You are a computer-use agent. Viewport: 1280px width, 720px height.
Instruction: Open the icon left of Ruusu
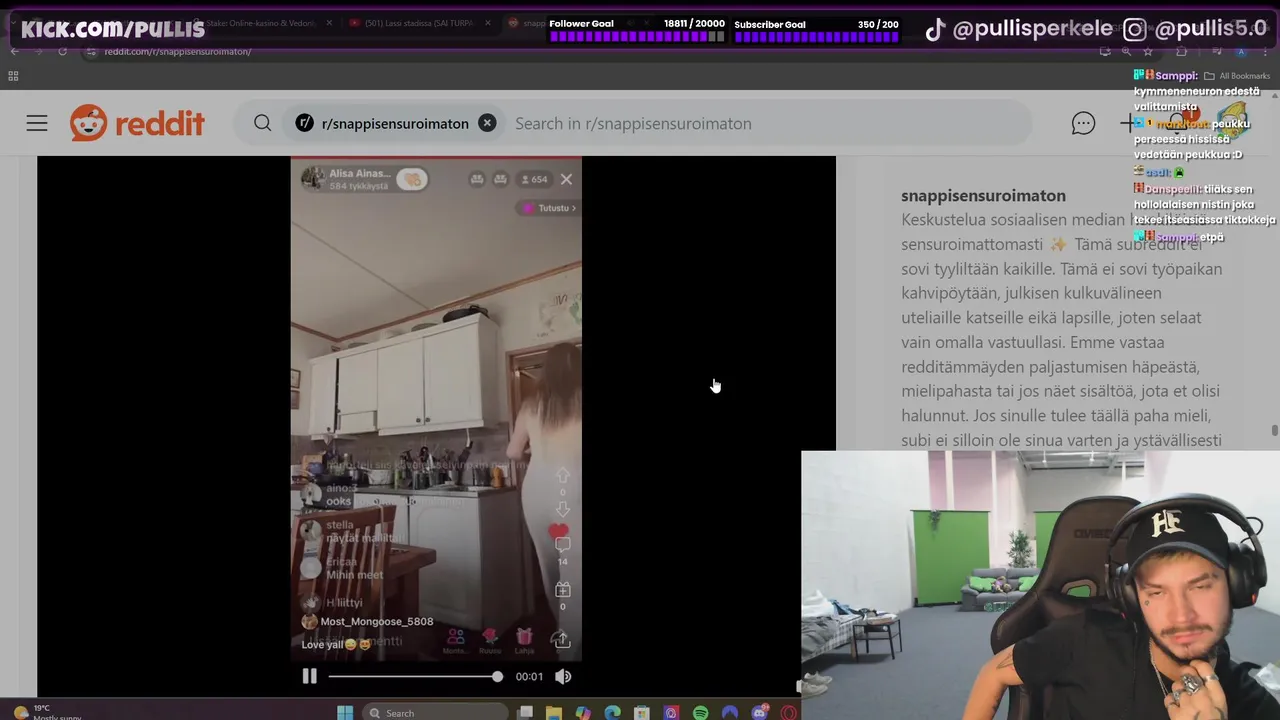tap(455, 640)
